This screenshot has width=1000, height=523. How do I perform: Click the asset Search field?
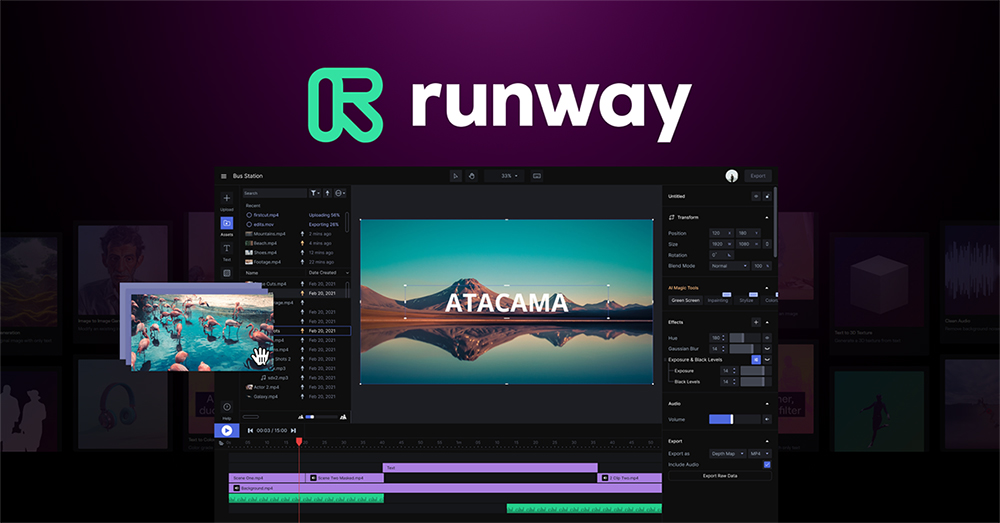click(x=275, y=193)
